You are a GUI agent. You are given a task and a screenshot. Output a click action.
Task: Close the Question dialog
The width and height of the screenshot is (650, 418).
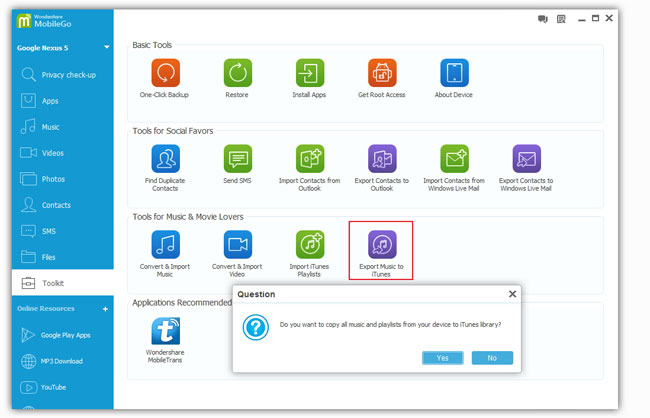(512, 294)
